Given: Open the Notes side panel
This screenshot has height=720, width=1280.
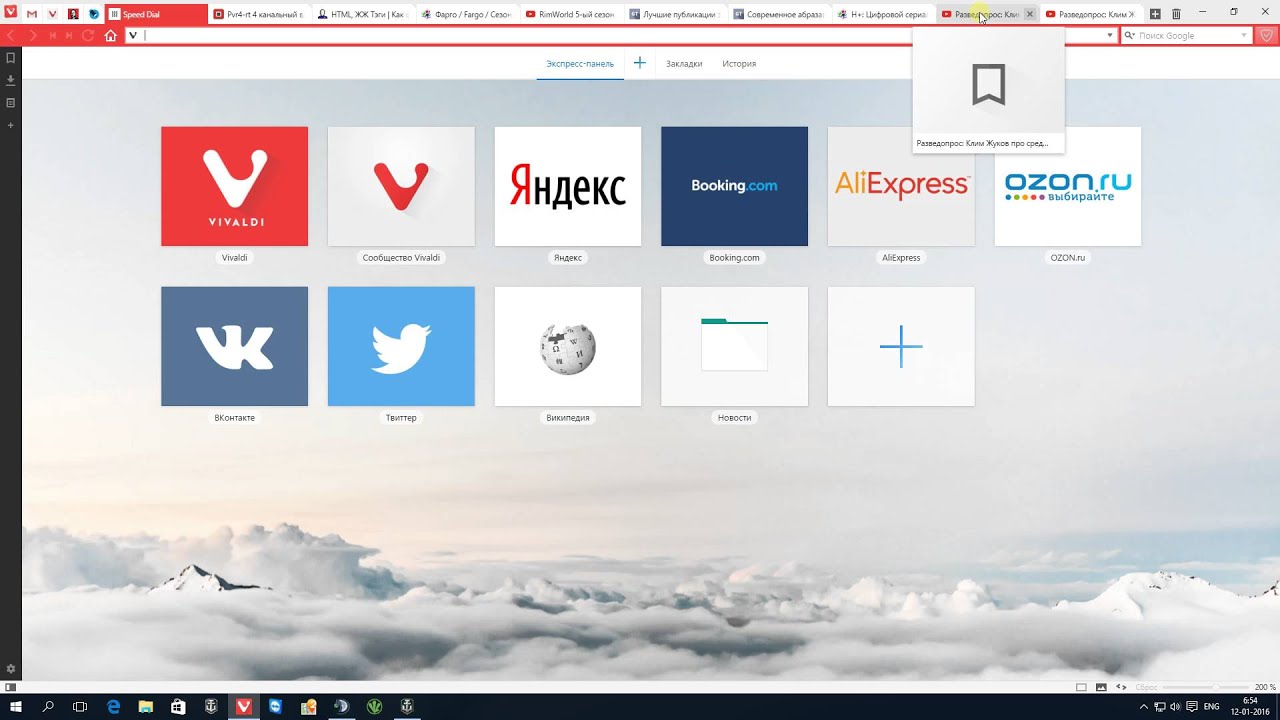Looking at the screenshot, I should click(x=11, y=103).
